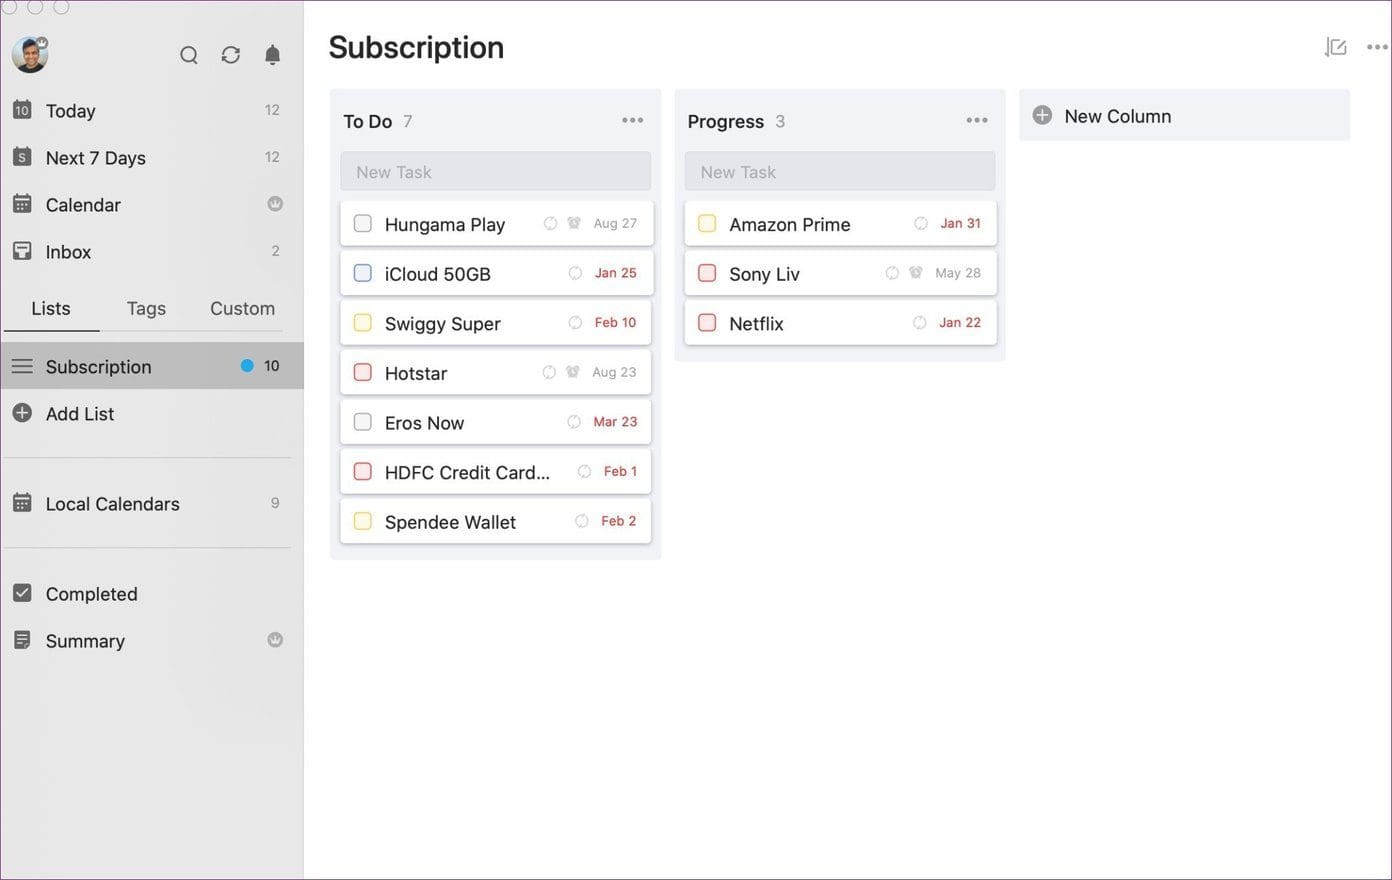Click the alarm reminder icon on Hungama Play
Image resolution: width=1392 pixels, height=880 pixels.
coord(574,223)
